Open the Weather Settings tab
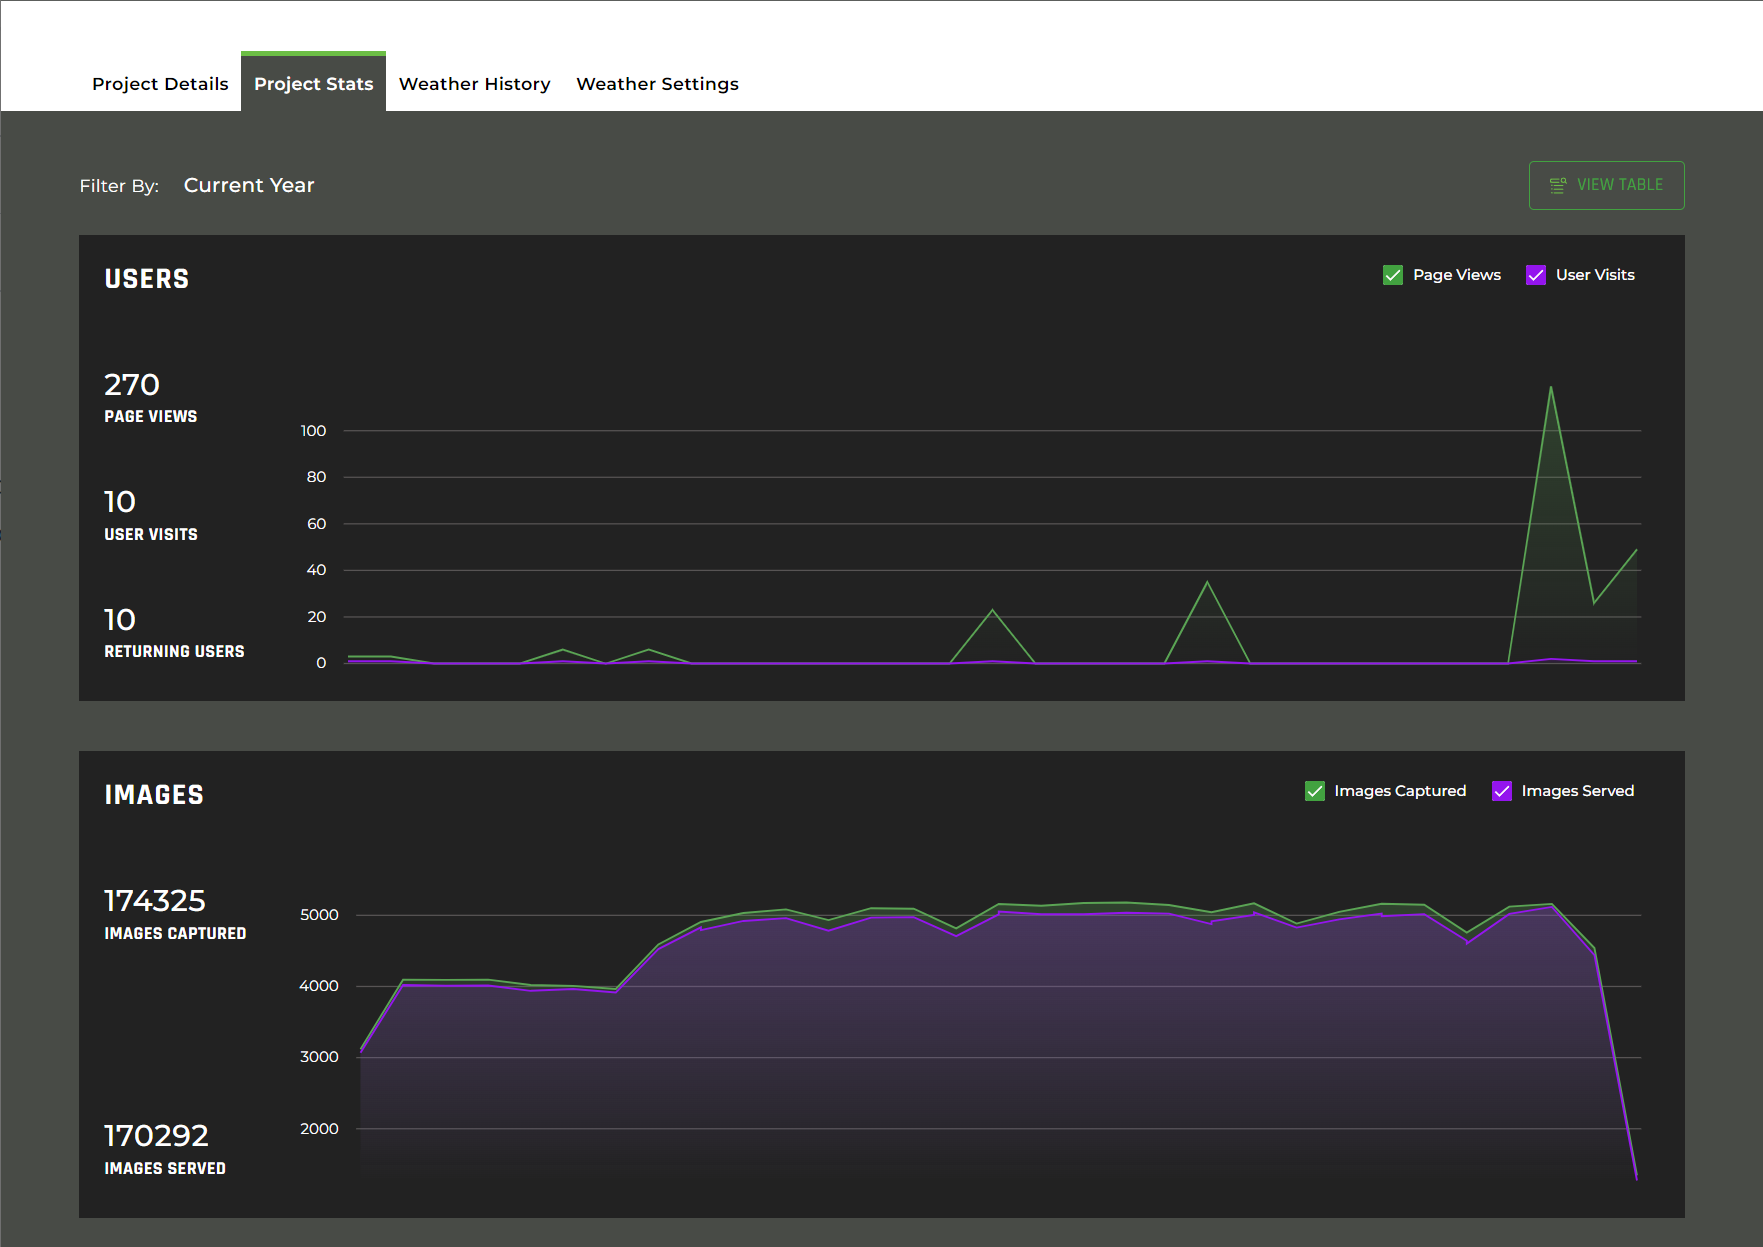The width and height of the screenshot is (1763, 1247). [657, 84]
